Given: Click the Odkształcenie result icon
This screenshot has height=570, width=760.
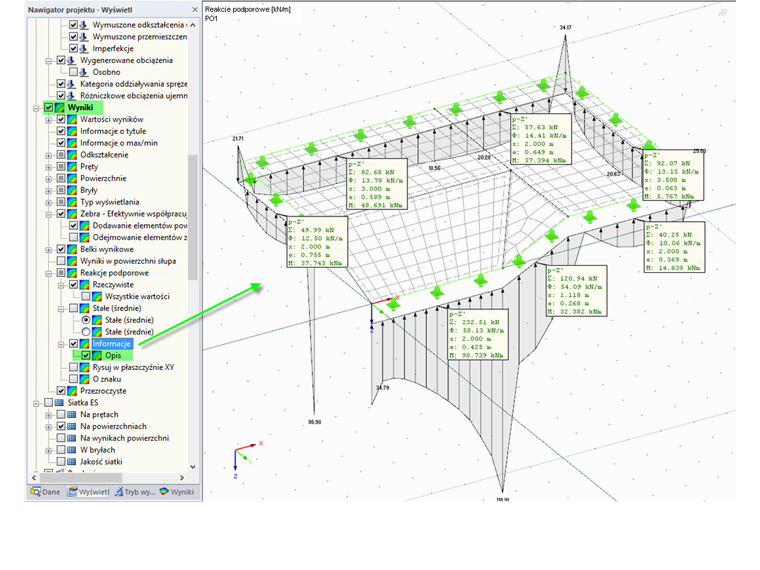Looking at the screenshot, I should (72, 155).
